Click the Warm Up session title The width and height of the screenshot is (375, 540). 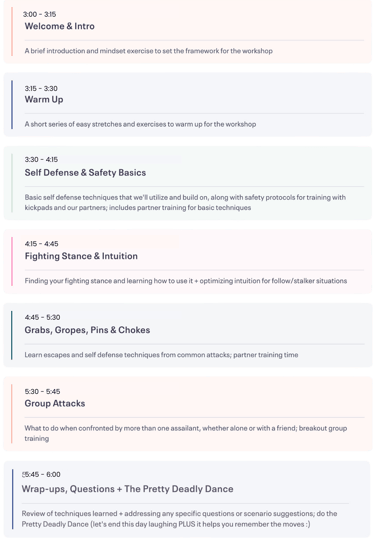pos(44,100)
